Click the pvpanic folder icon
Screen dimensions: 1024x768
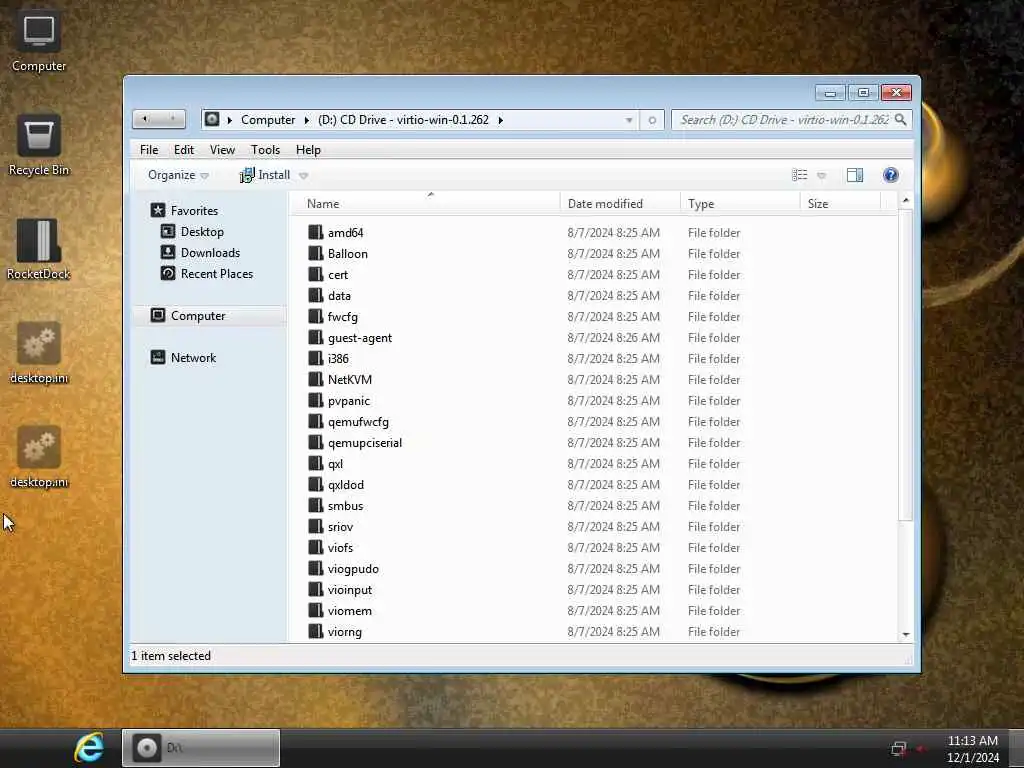pos(316,400)
